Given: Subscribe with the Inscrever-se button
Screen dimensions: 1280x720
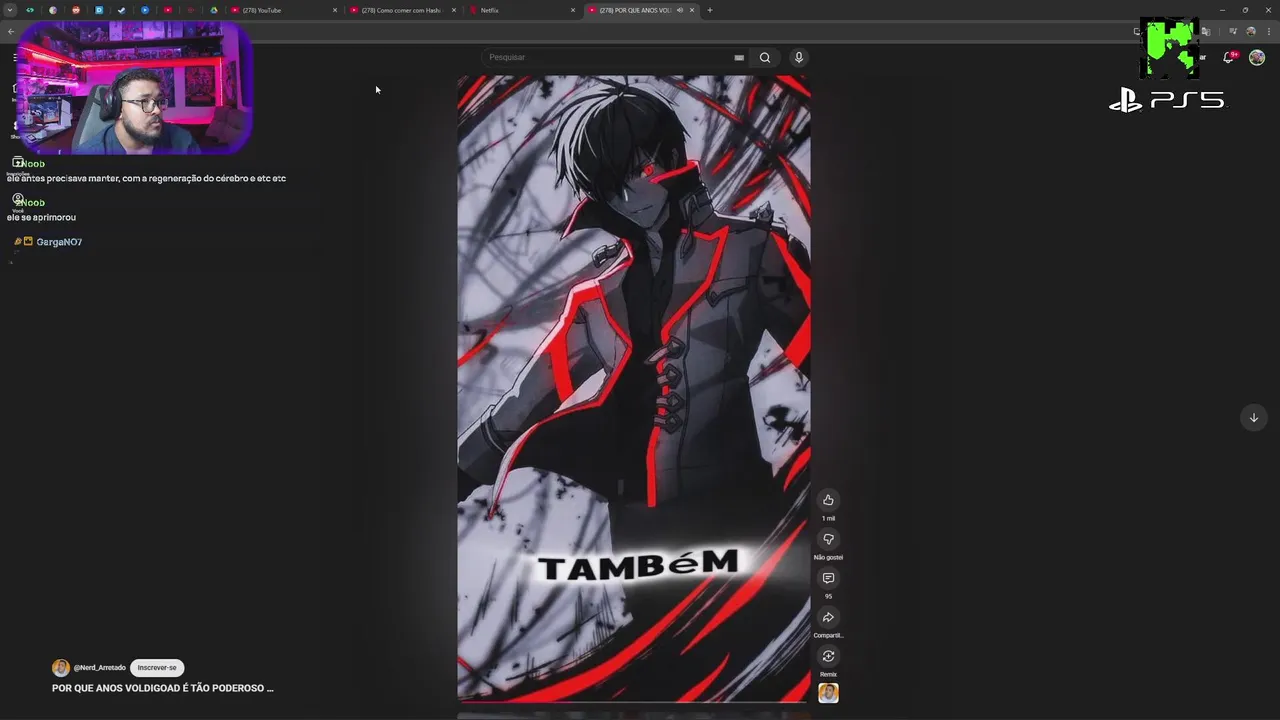Looking at the screenshot, I should 157,667.
